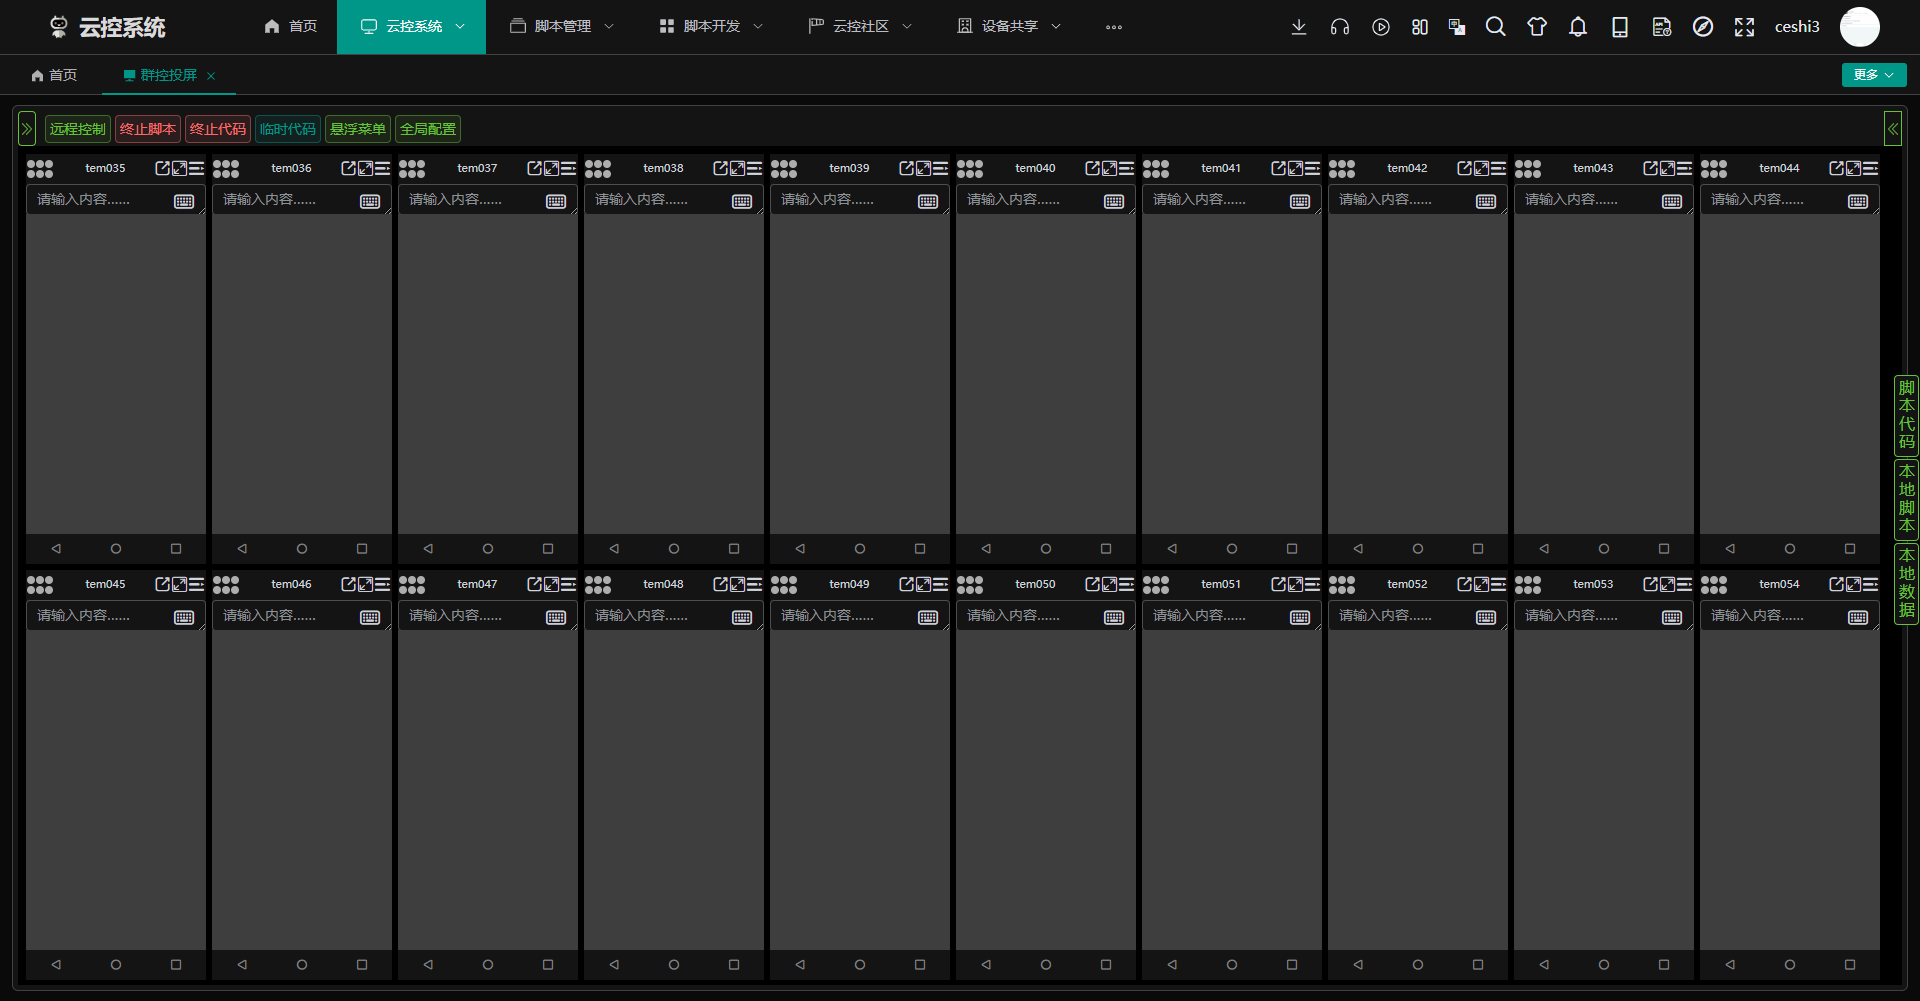Click the 终止脚本 button
Viewport: 1920px width, 1001px height.
(148, 129)
